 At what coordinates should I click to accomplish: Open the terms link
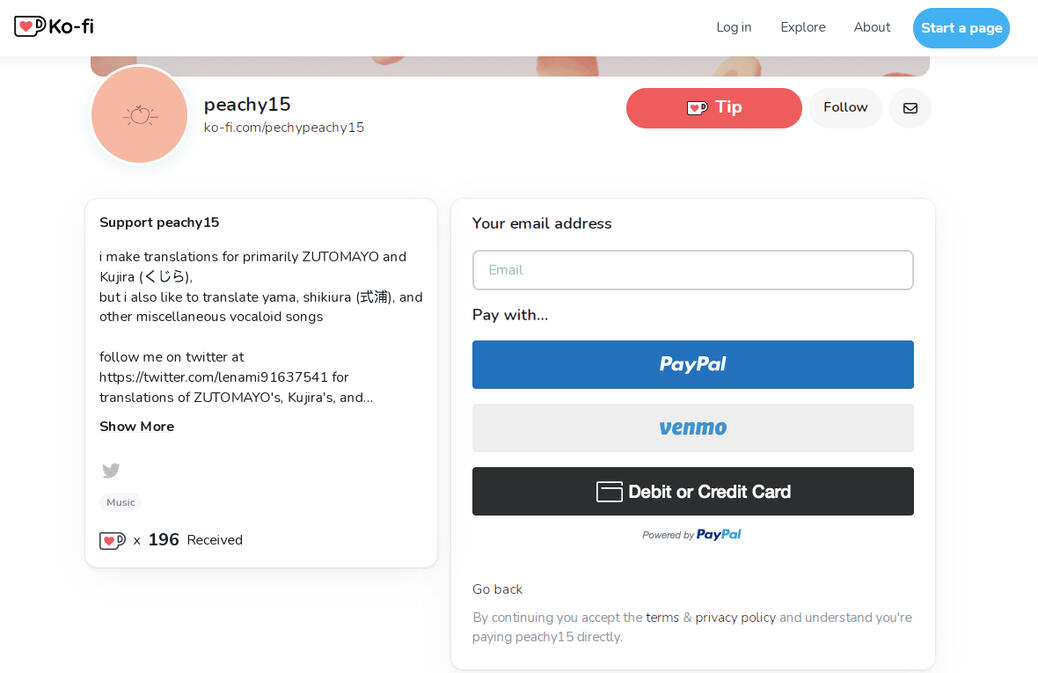coord(662,618)
